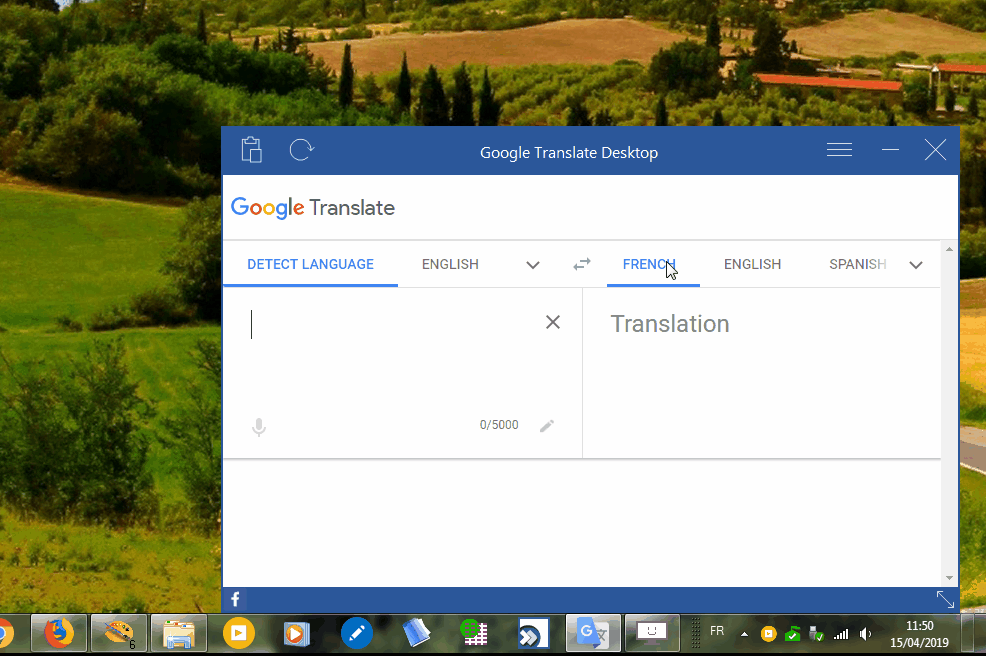Click the Google Translate logo
This screenshot has width=986, height=656.
[313, 208]
